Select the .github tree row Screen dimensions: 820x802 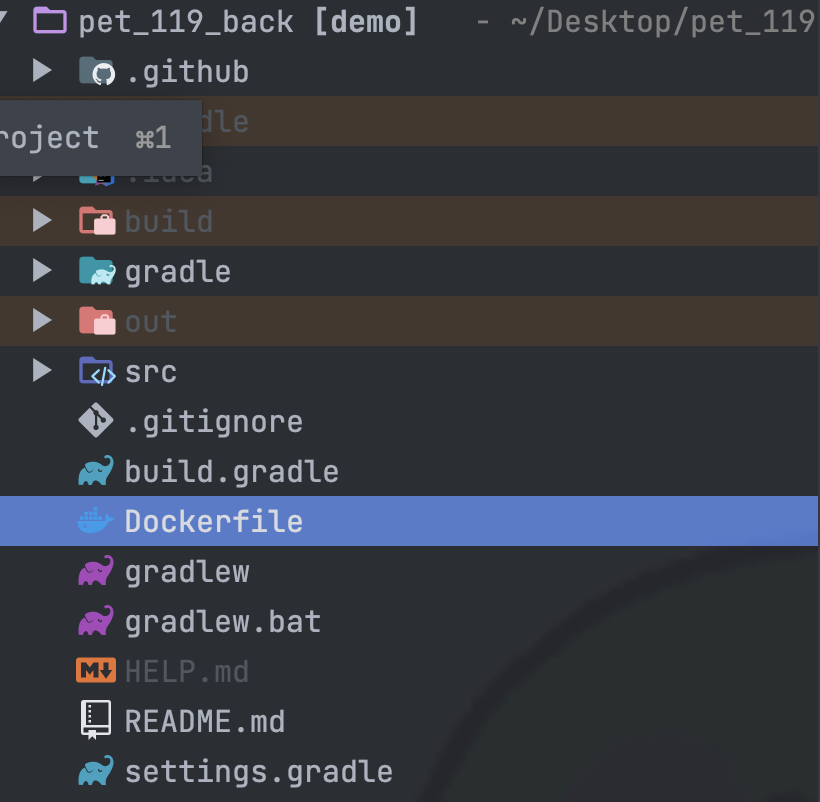(409, 71)
